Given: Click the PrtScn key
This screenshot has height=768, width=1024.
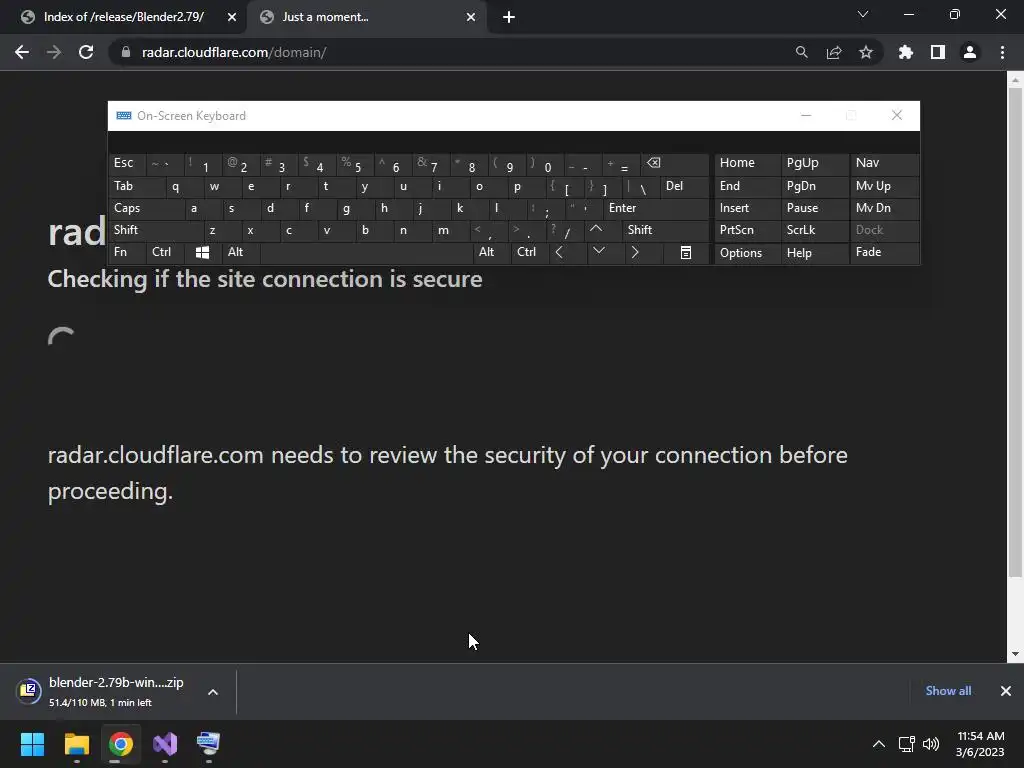Looking at the screenshot, I should pyautogui.click(x=748, y=230).
